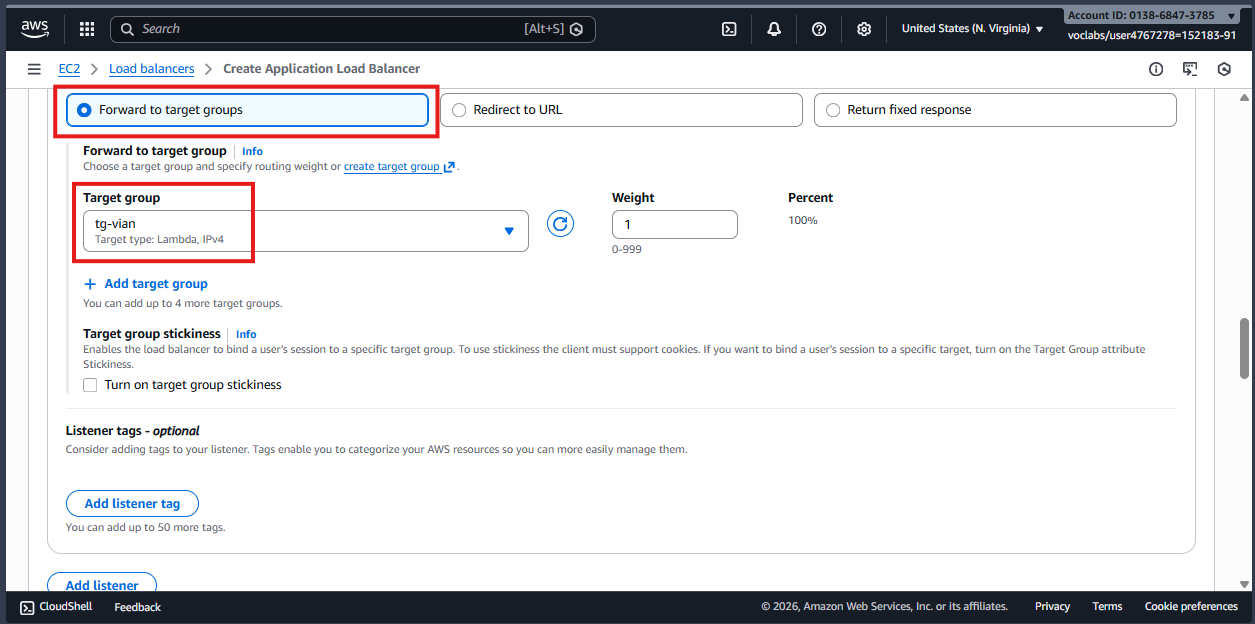This screenshot has width=1255, height=624.
Task: Open the help question mark icon
Action: point(819,29)
